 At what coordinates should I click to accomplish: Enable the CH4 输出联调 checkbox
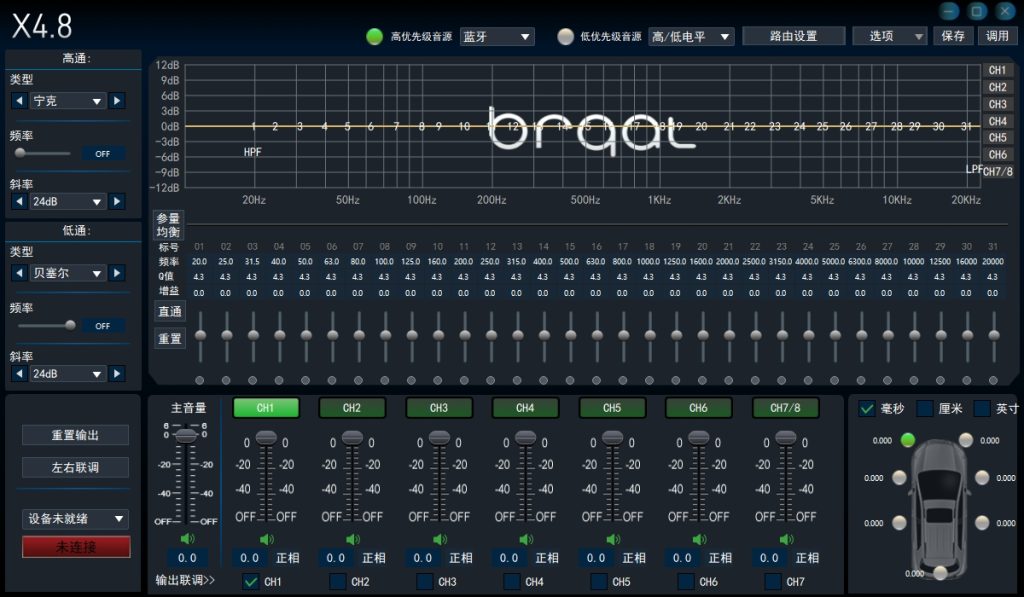point(512,581)
